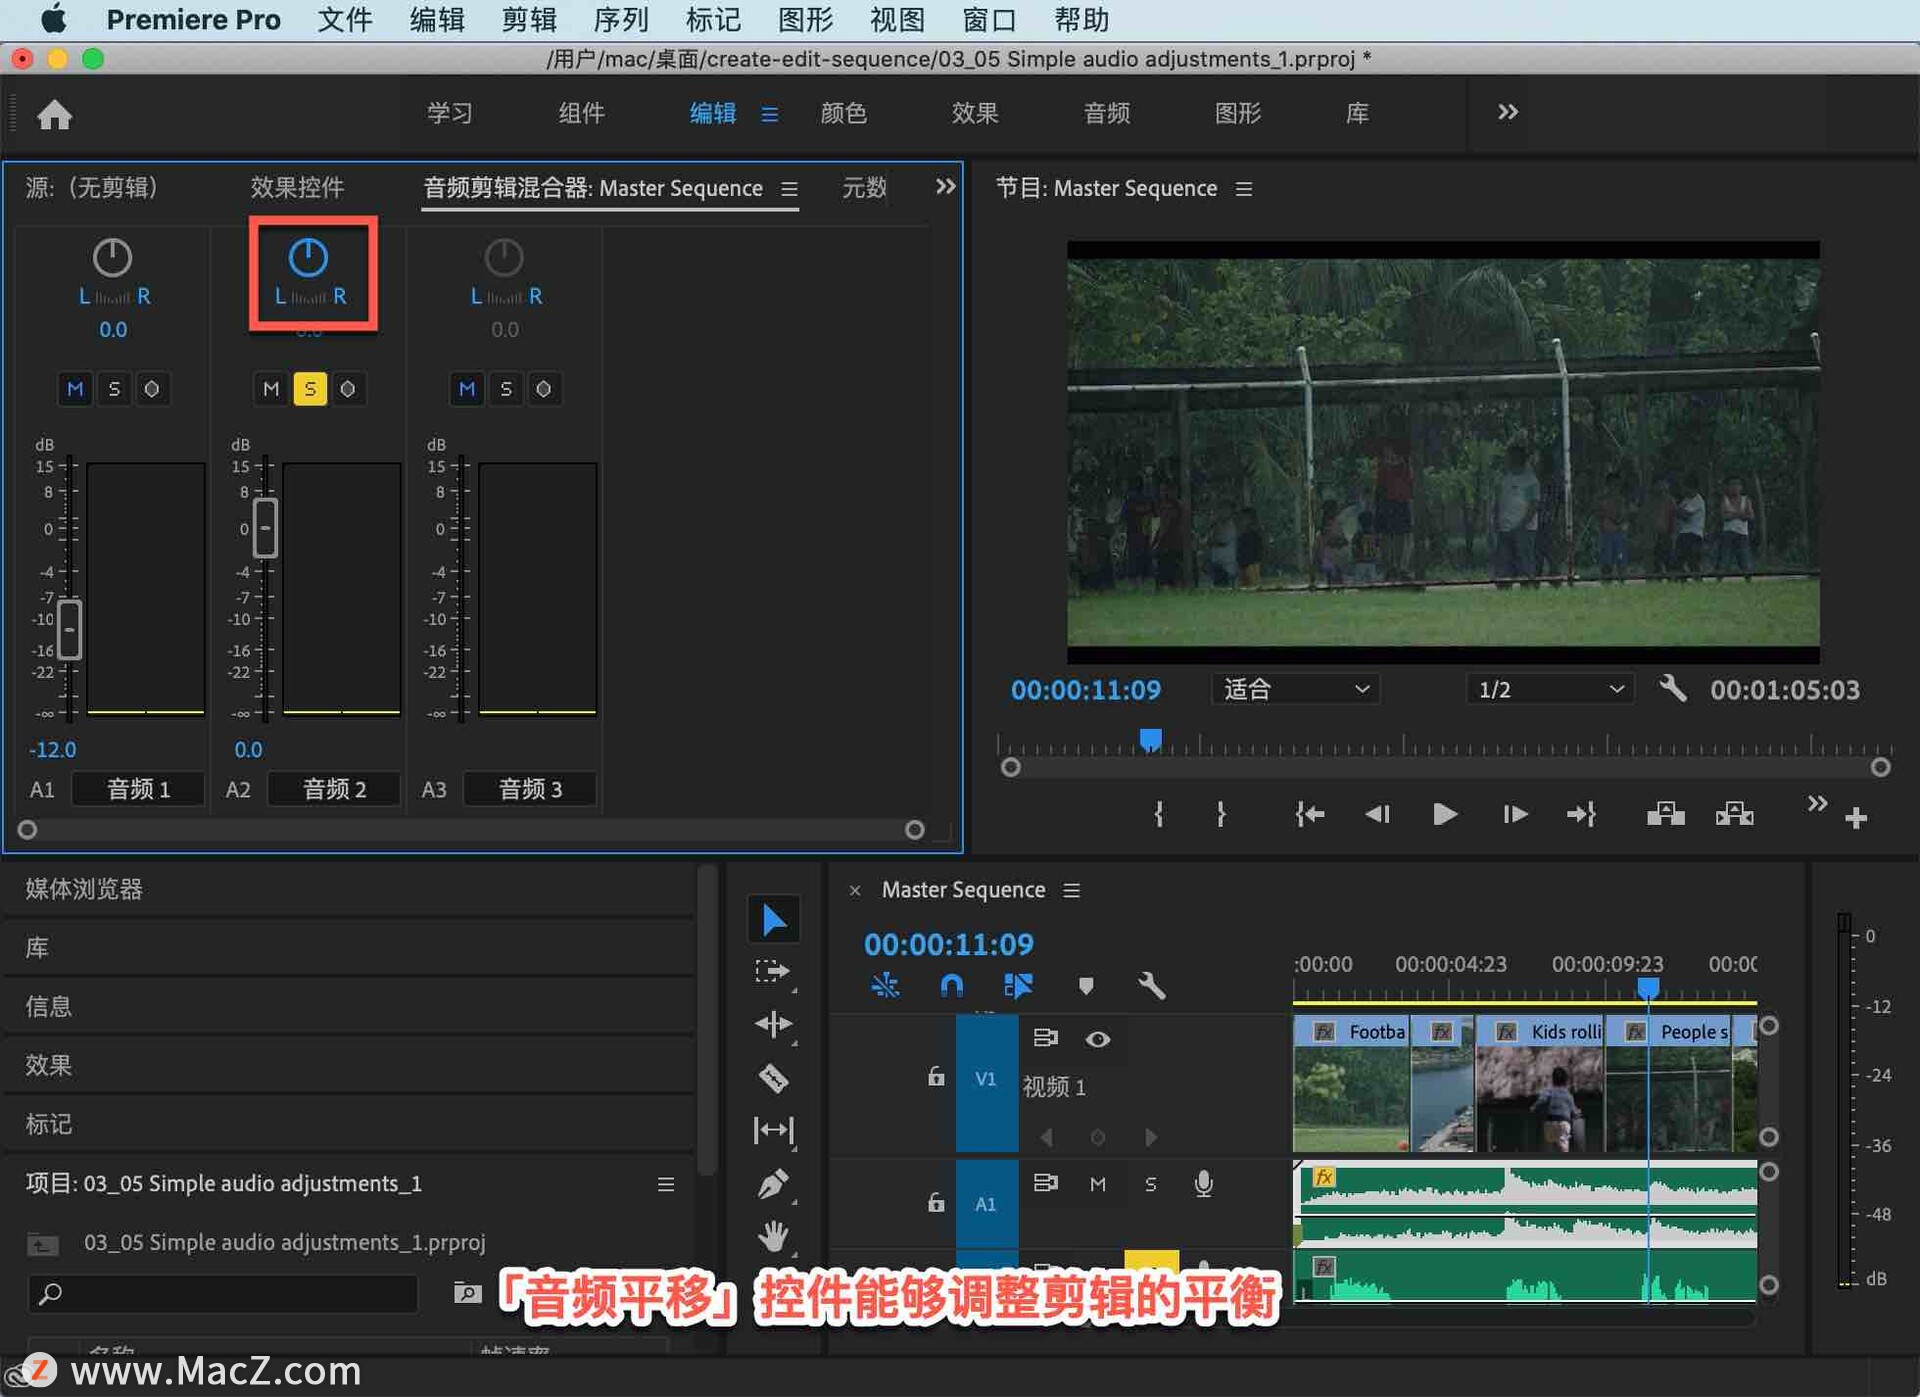
Task: Switch to the 颜色 workspace tab
Action: (x=843, y=113)
